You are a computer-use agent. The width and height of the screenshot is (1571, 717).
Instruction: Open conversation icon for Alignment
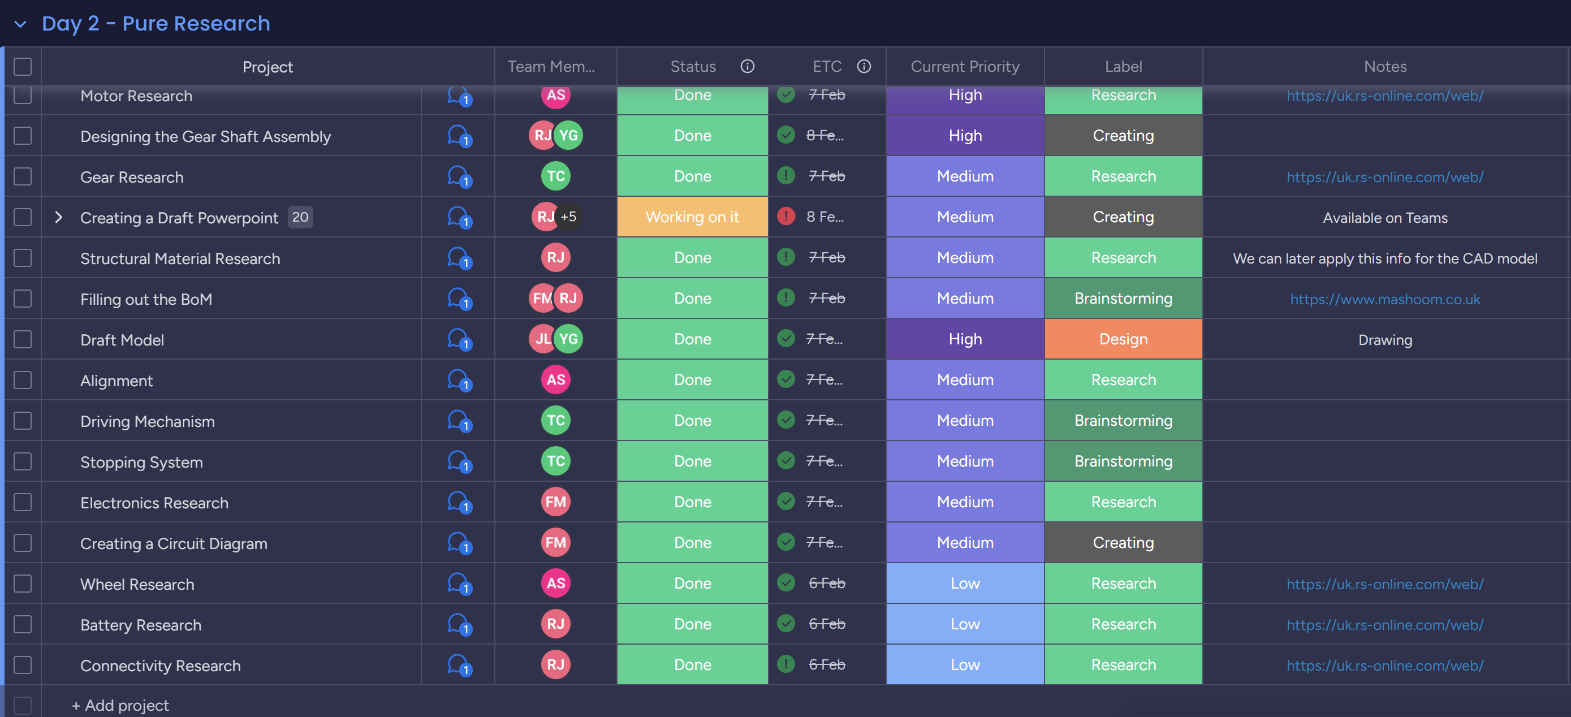point(459,381)
